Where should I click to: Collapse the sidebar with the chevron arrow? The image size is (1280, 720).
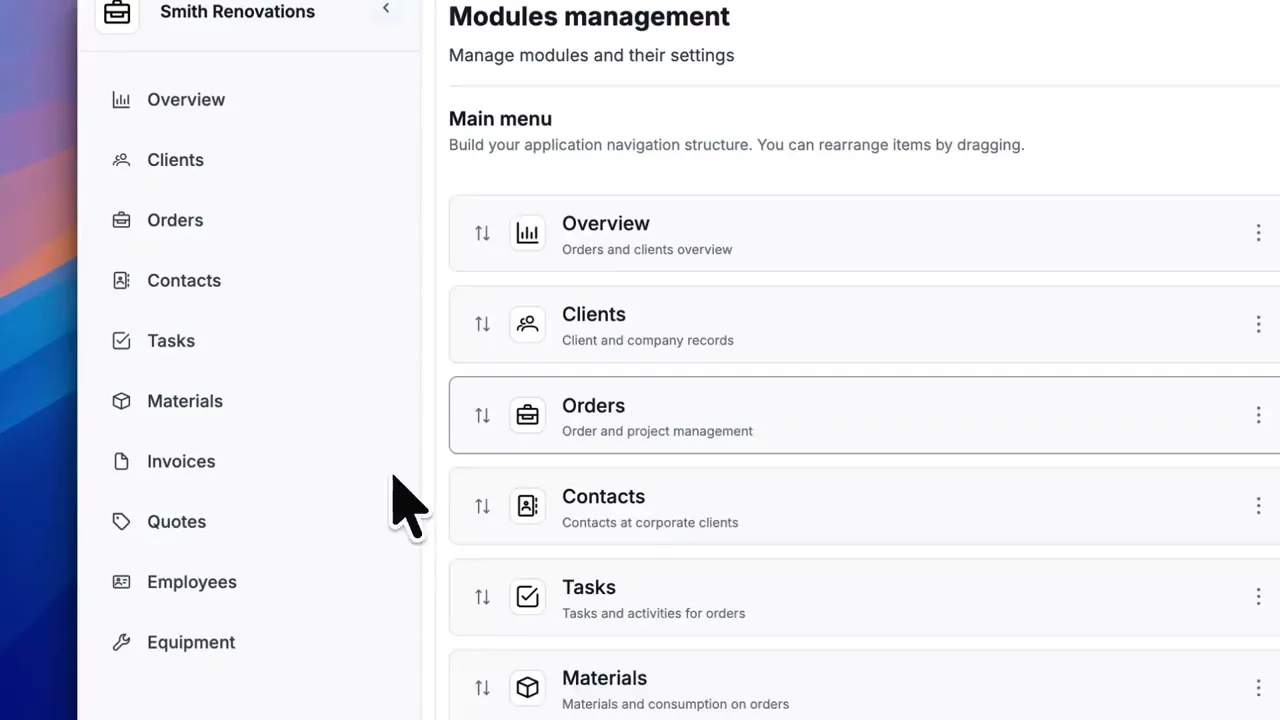point(386,9)
